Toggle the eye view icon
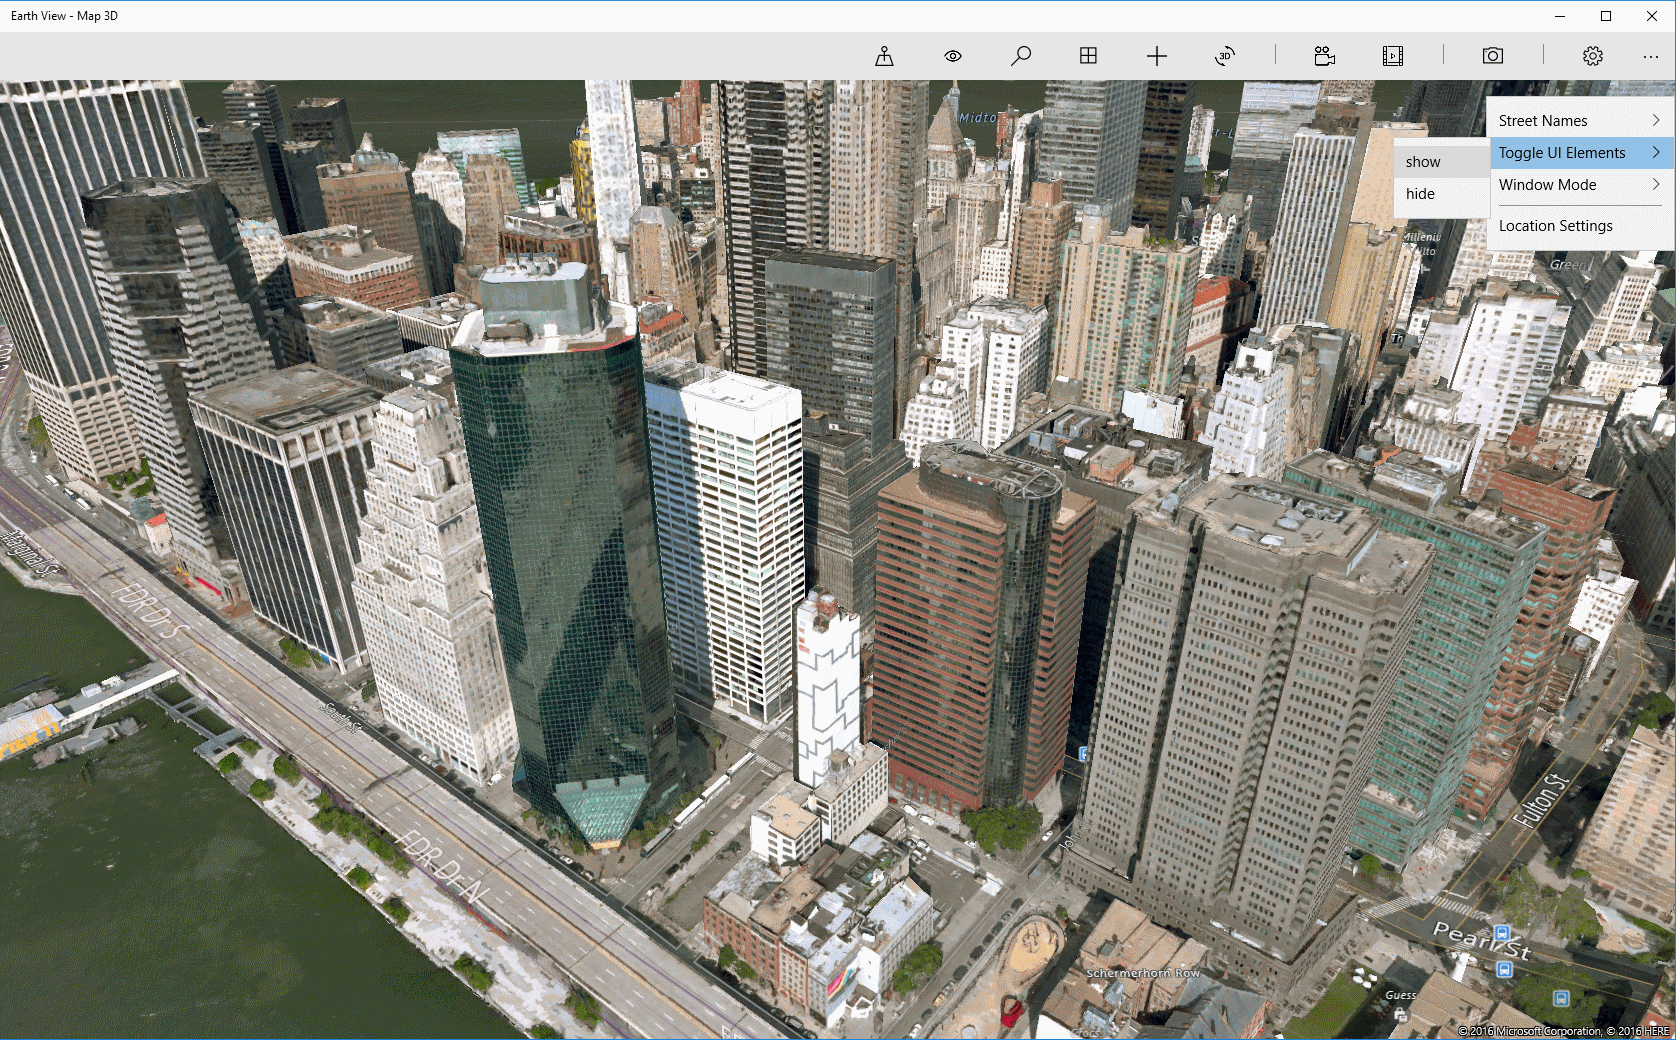 pyautogui.click(x=952, y=56)
